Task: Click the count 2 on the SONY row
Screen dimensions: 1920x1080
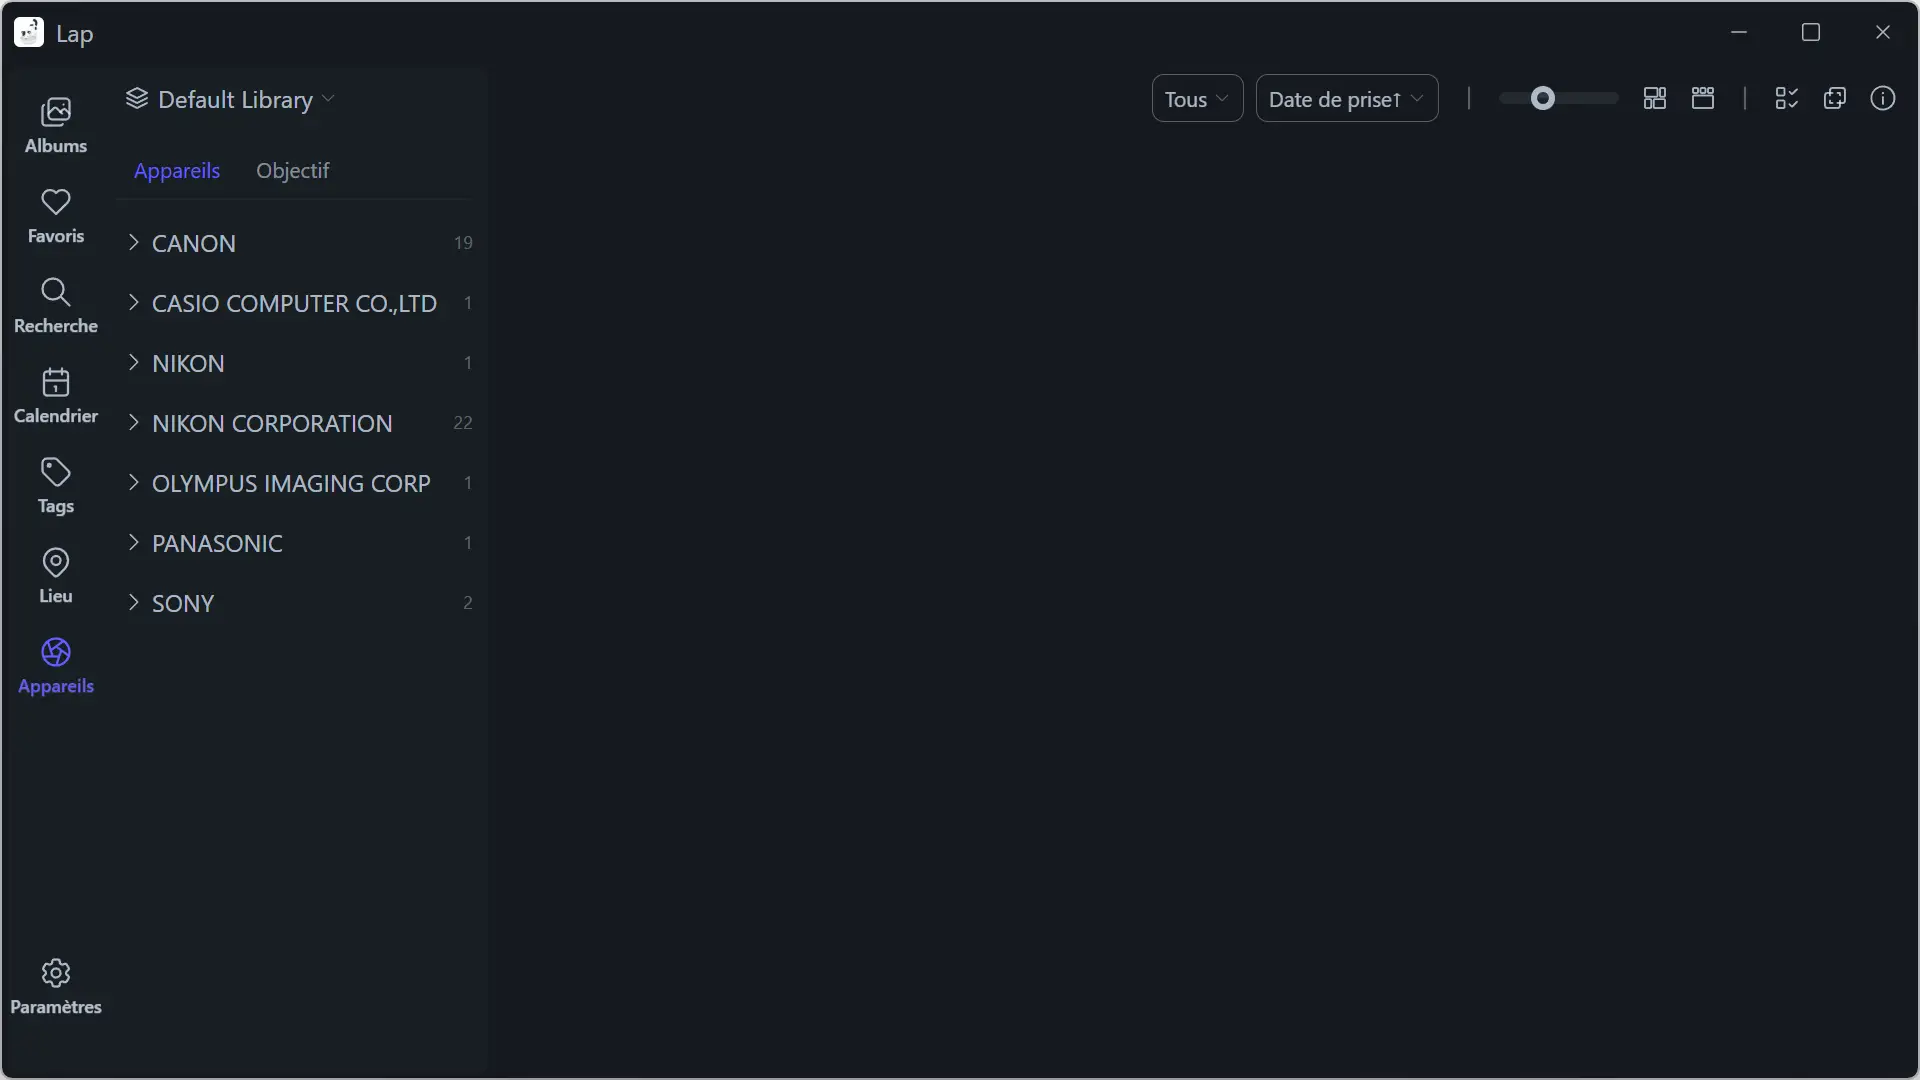Action: coord(468,603)
